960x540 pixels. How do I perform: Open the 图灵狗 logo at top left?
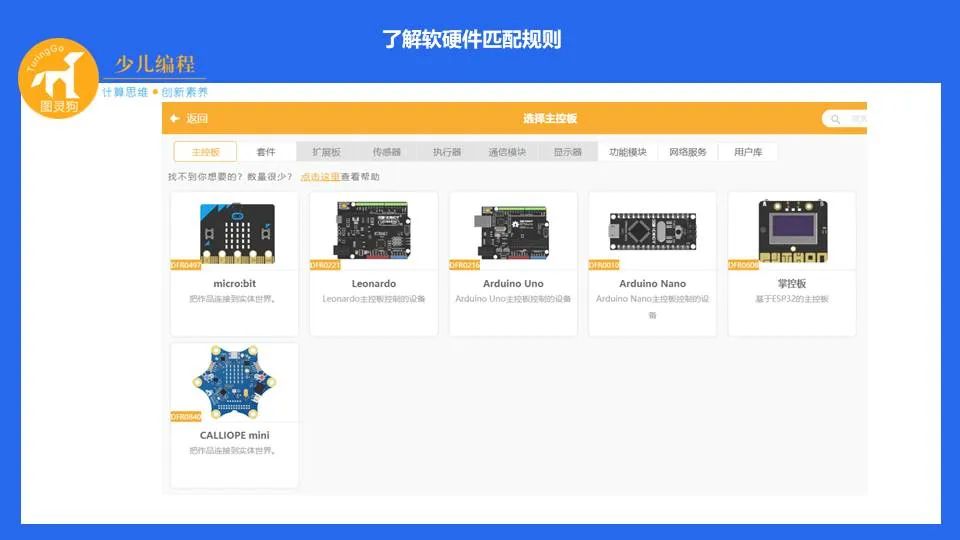click(x=60, y=78)
